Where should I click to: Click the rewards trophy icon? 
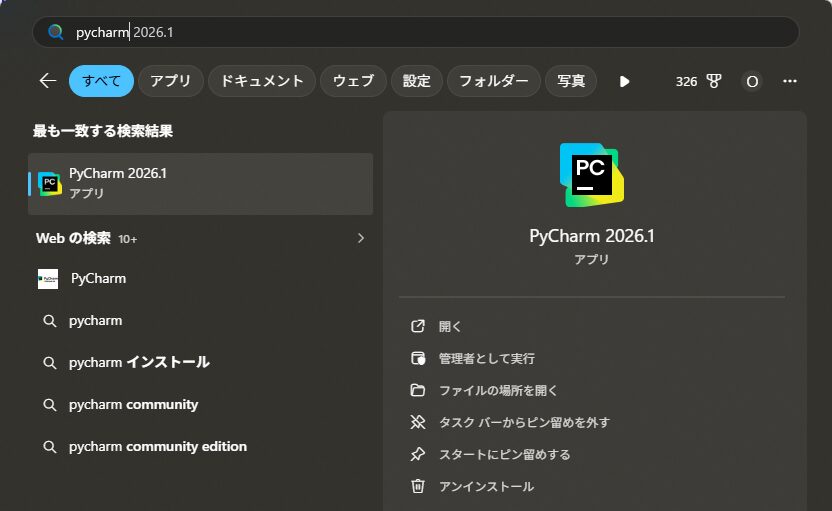[714, 81]
